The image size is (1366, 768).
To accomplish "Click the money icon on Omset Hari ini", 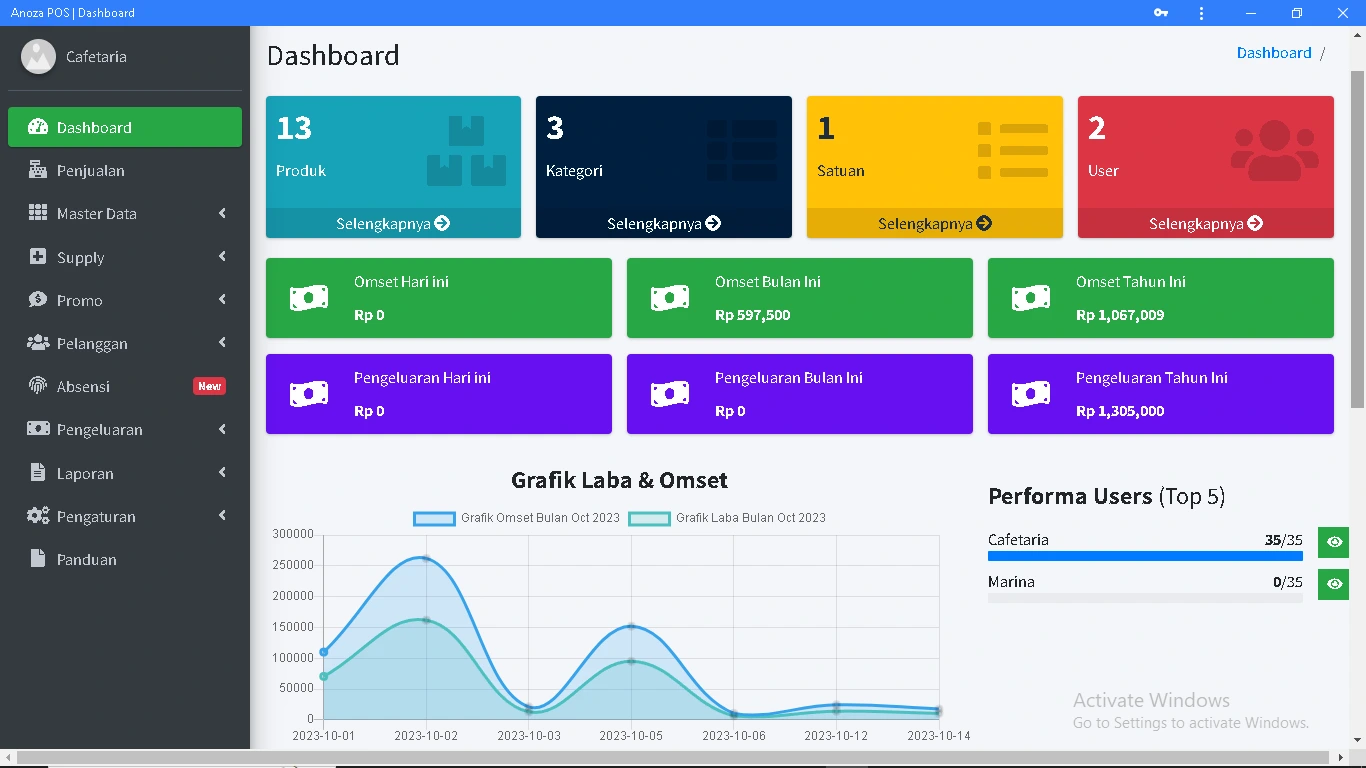I will click(309, 298).
